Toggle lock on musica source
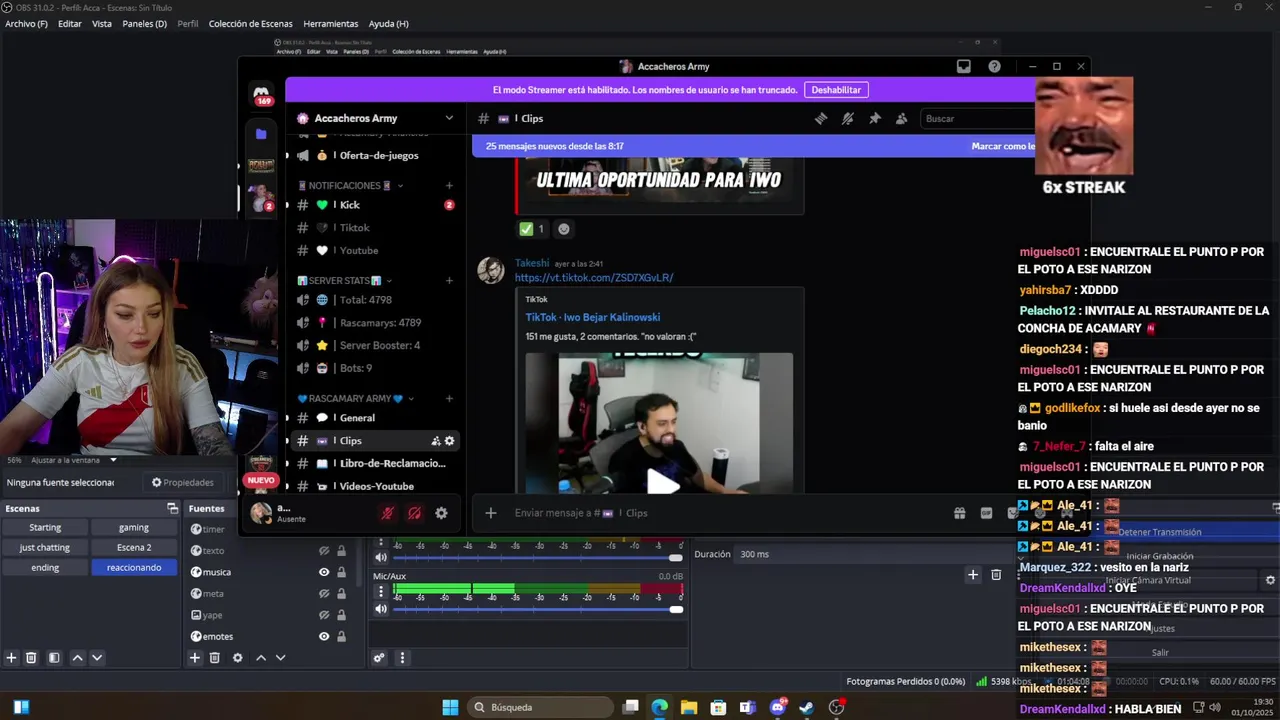This screenshot has width=1280, height=720. click(341, 572)
